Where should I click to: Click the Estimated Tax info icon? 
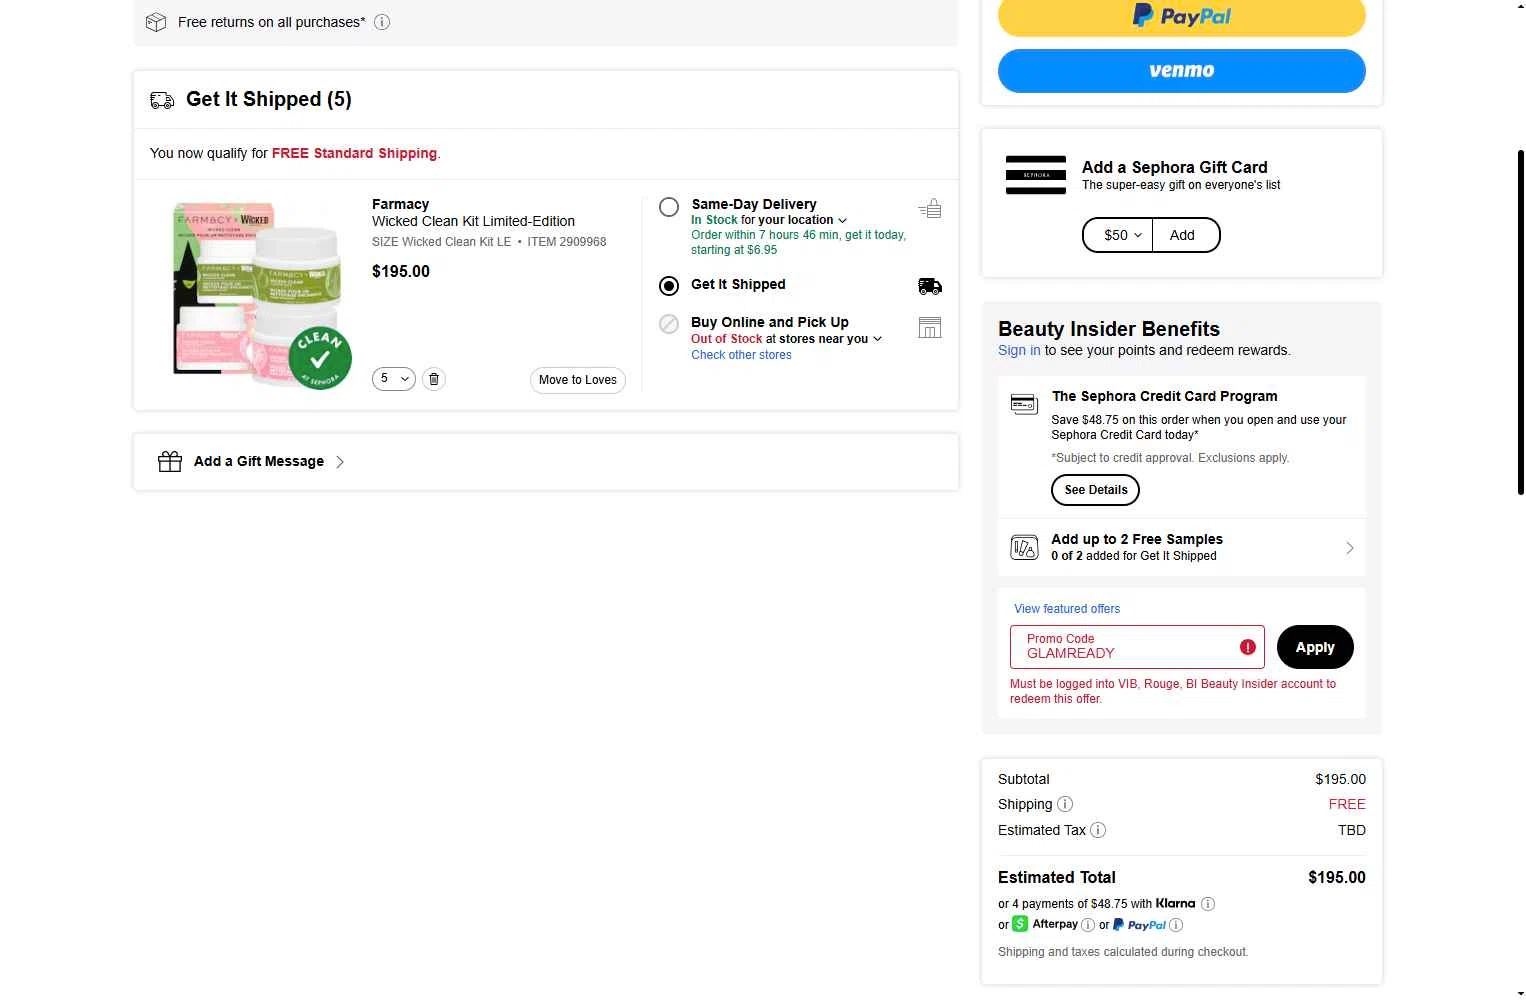1098,830
